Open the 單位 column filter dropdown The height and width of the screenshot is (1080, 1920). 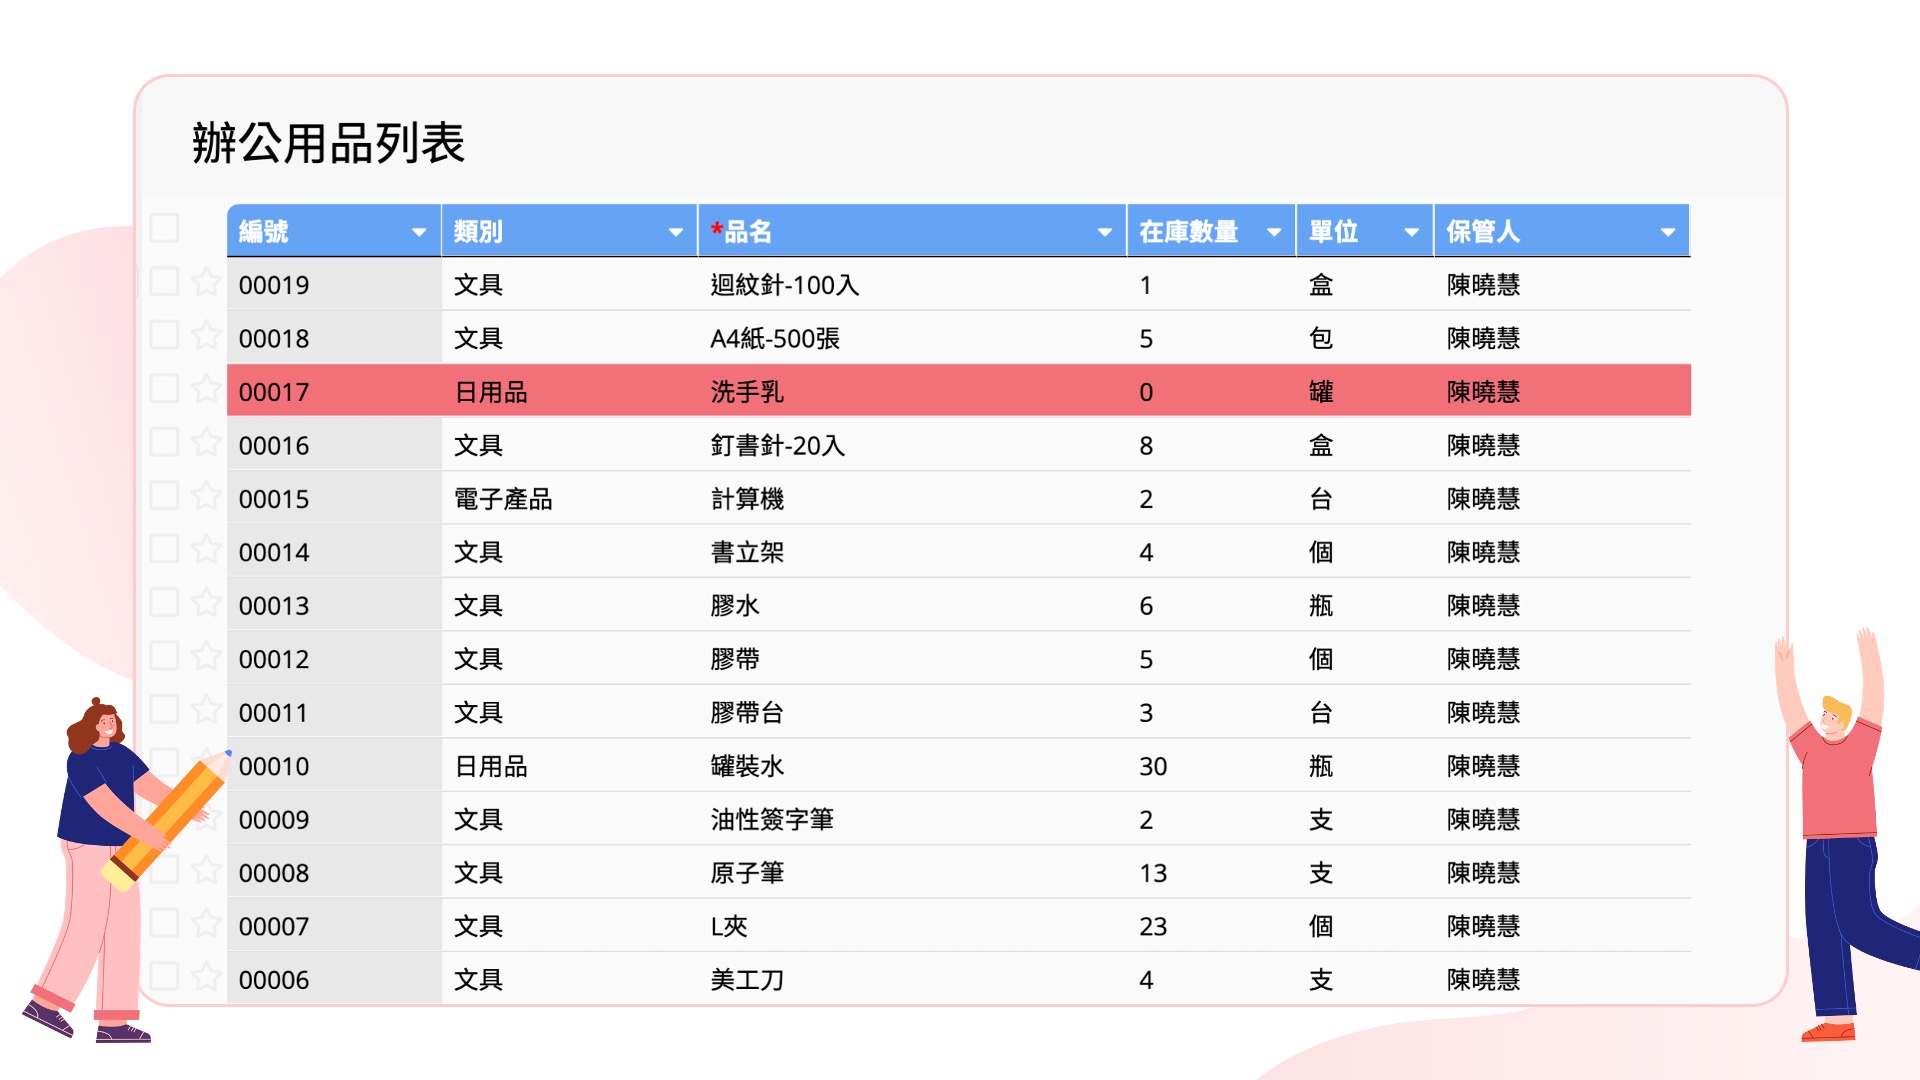1412,232
